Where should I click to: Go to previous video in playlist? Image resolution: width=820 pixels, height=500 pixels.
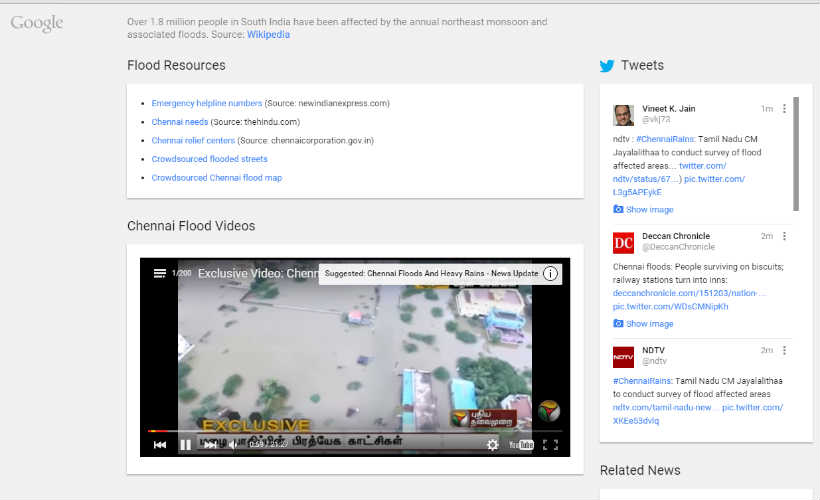coord(160,445)
